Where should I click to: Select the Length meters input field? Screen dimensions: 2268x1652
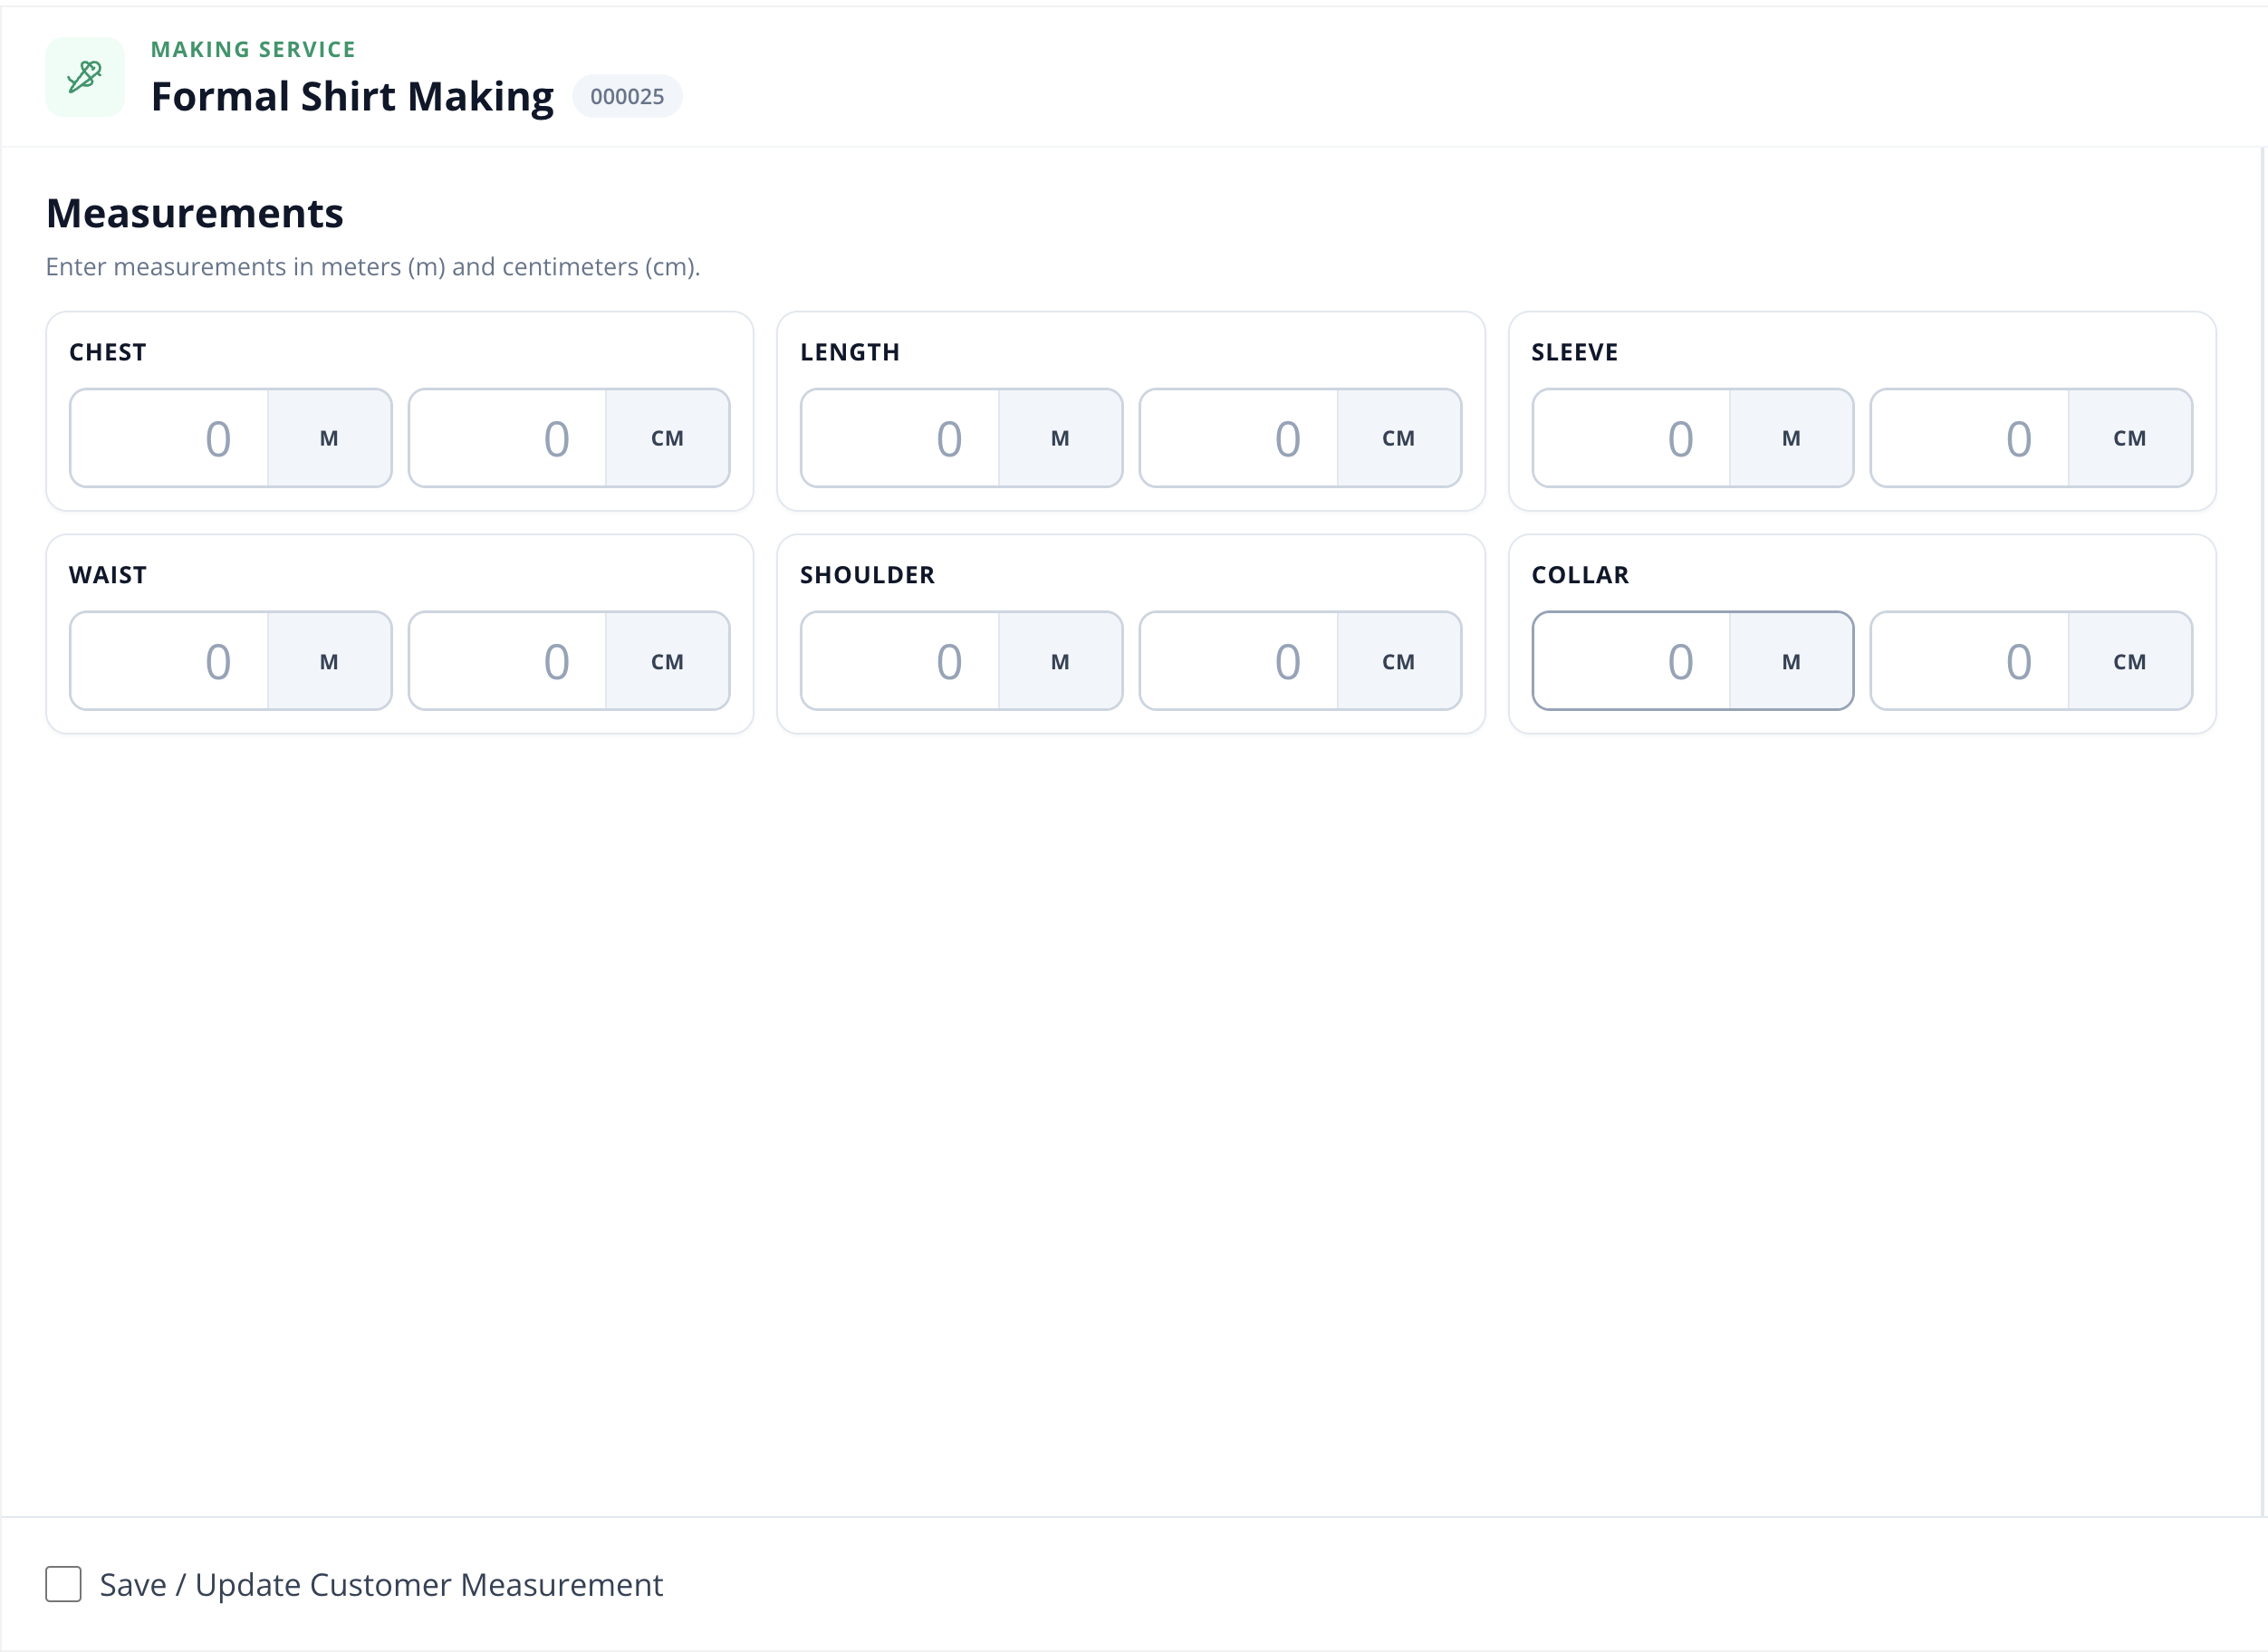[900, 438]
